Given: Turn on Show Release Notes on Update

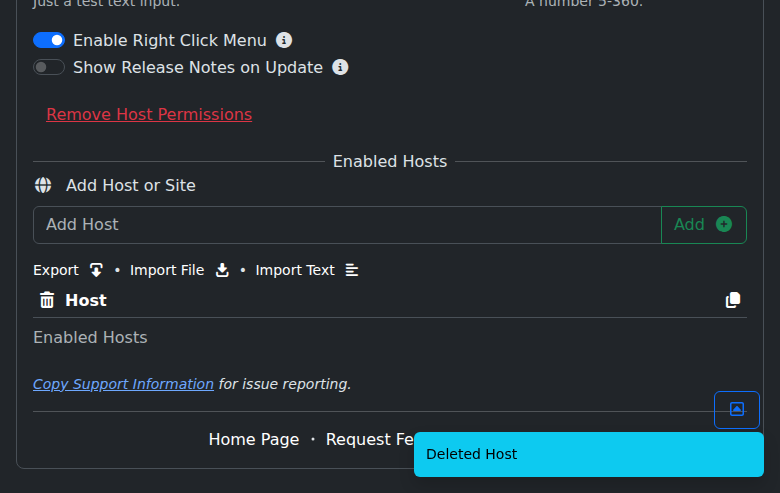Looking at the screenshot, I should point(49,68).
